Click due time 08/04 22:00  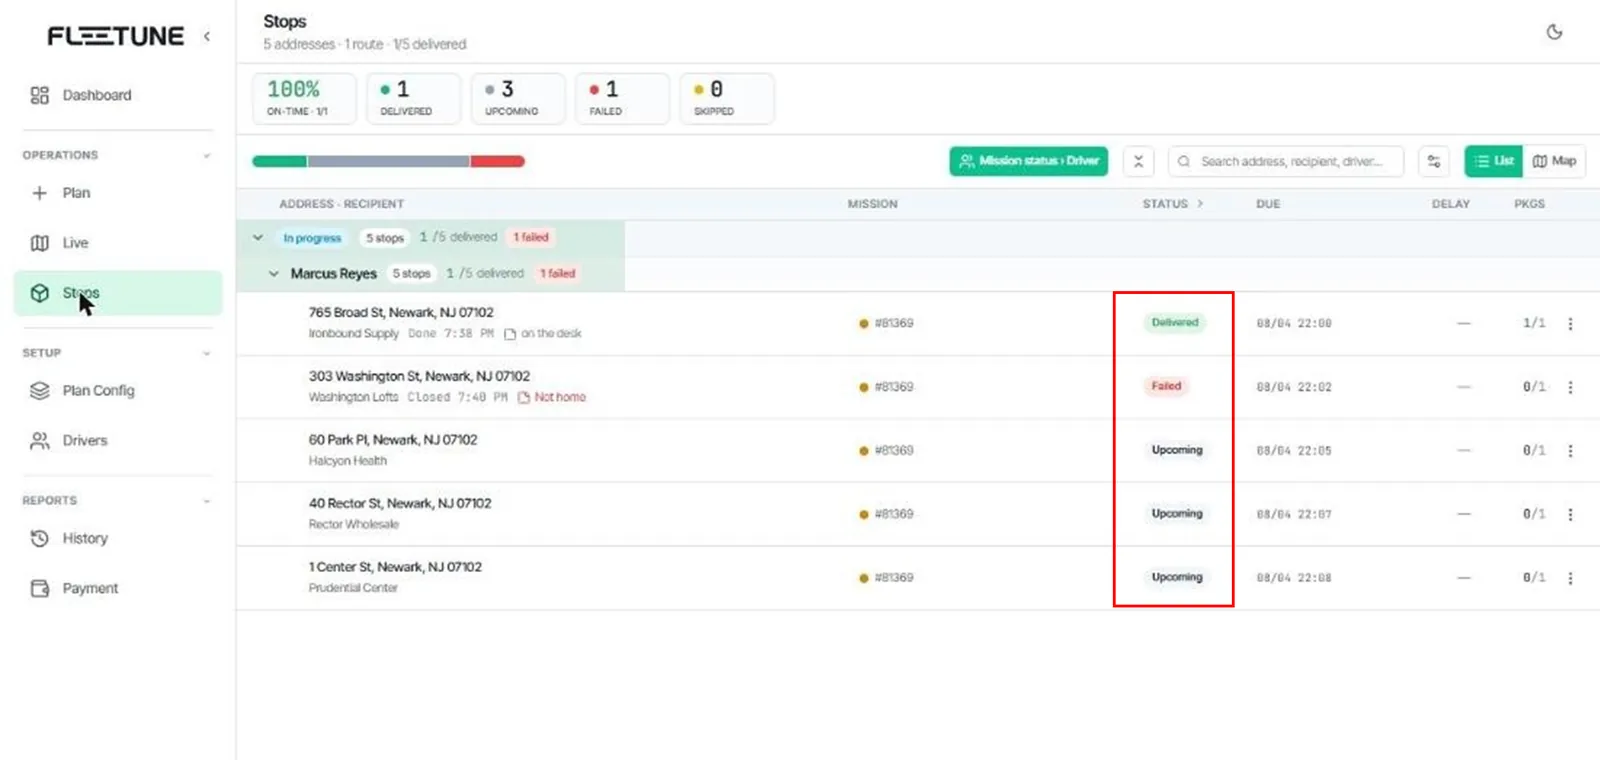pos(1294,324)
